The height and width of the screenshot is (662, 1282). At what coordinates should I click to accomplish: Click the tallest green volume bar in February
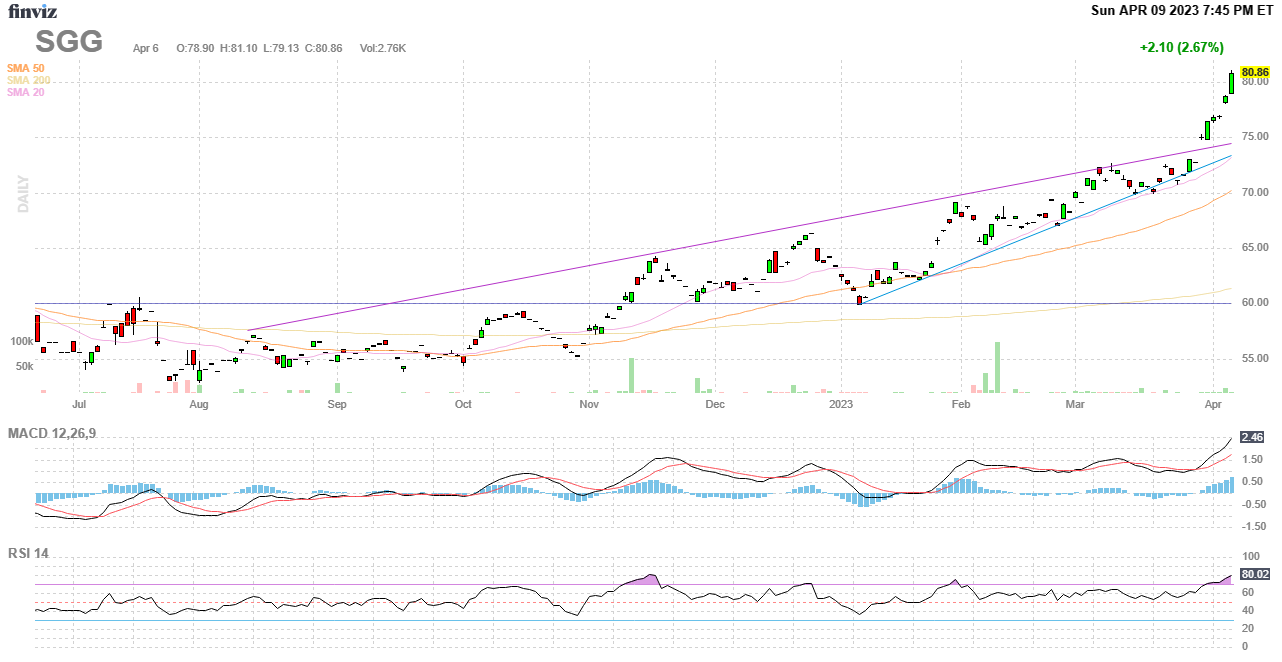tap(997, 367)
